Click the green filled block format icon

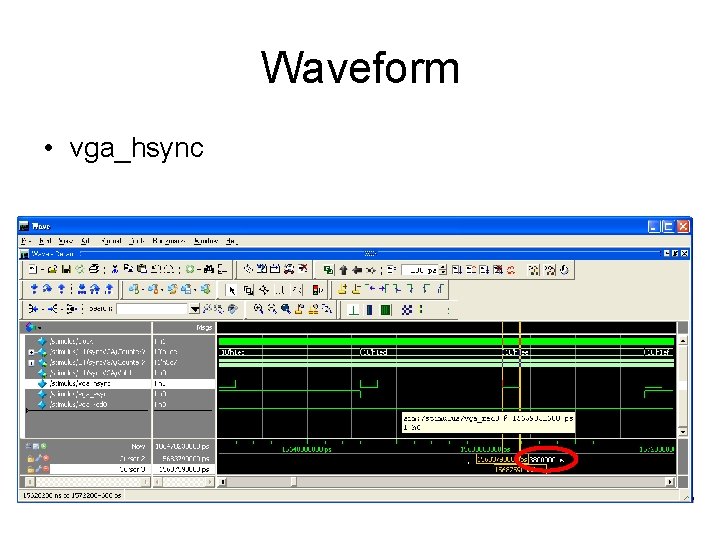(386, 310)
